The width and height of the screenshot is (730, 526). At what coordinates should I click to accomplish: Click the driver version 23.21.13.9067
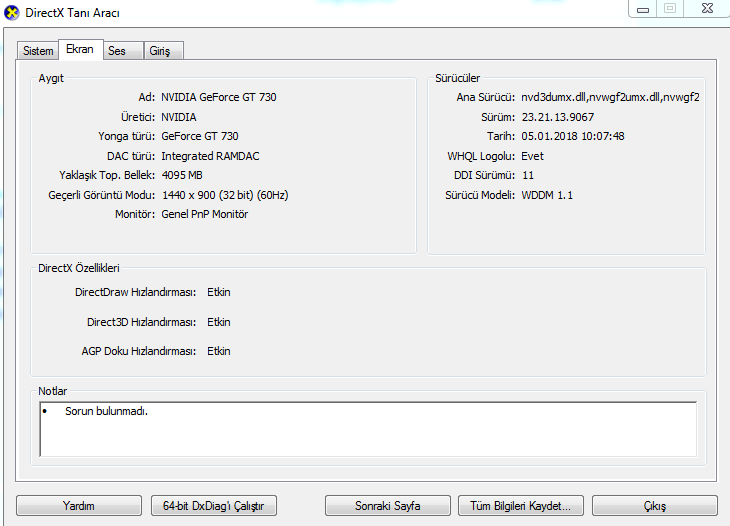click(x=558, y=117)
